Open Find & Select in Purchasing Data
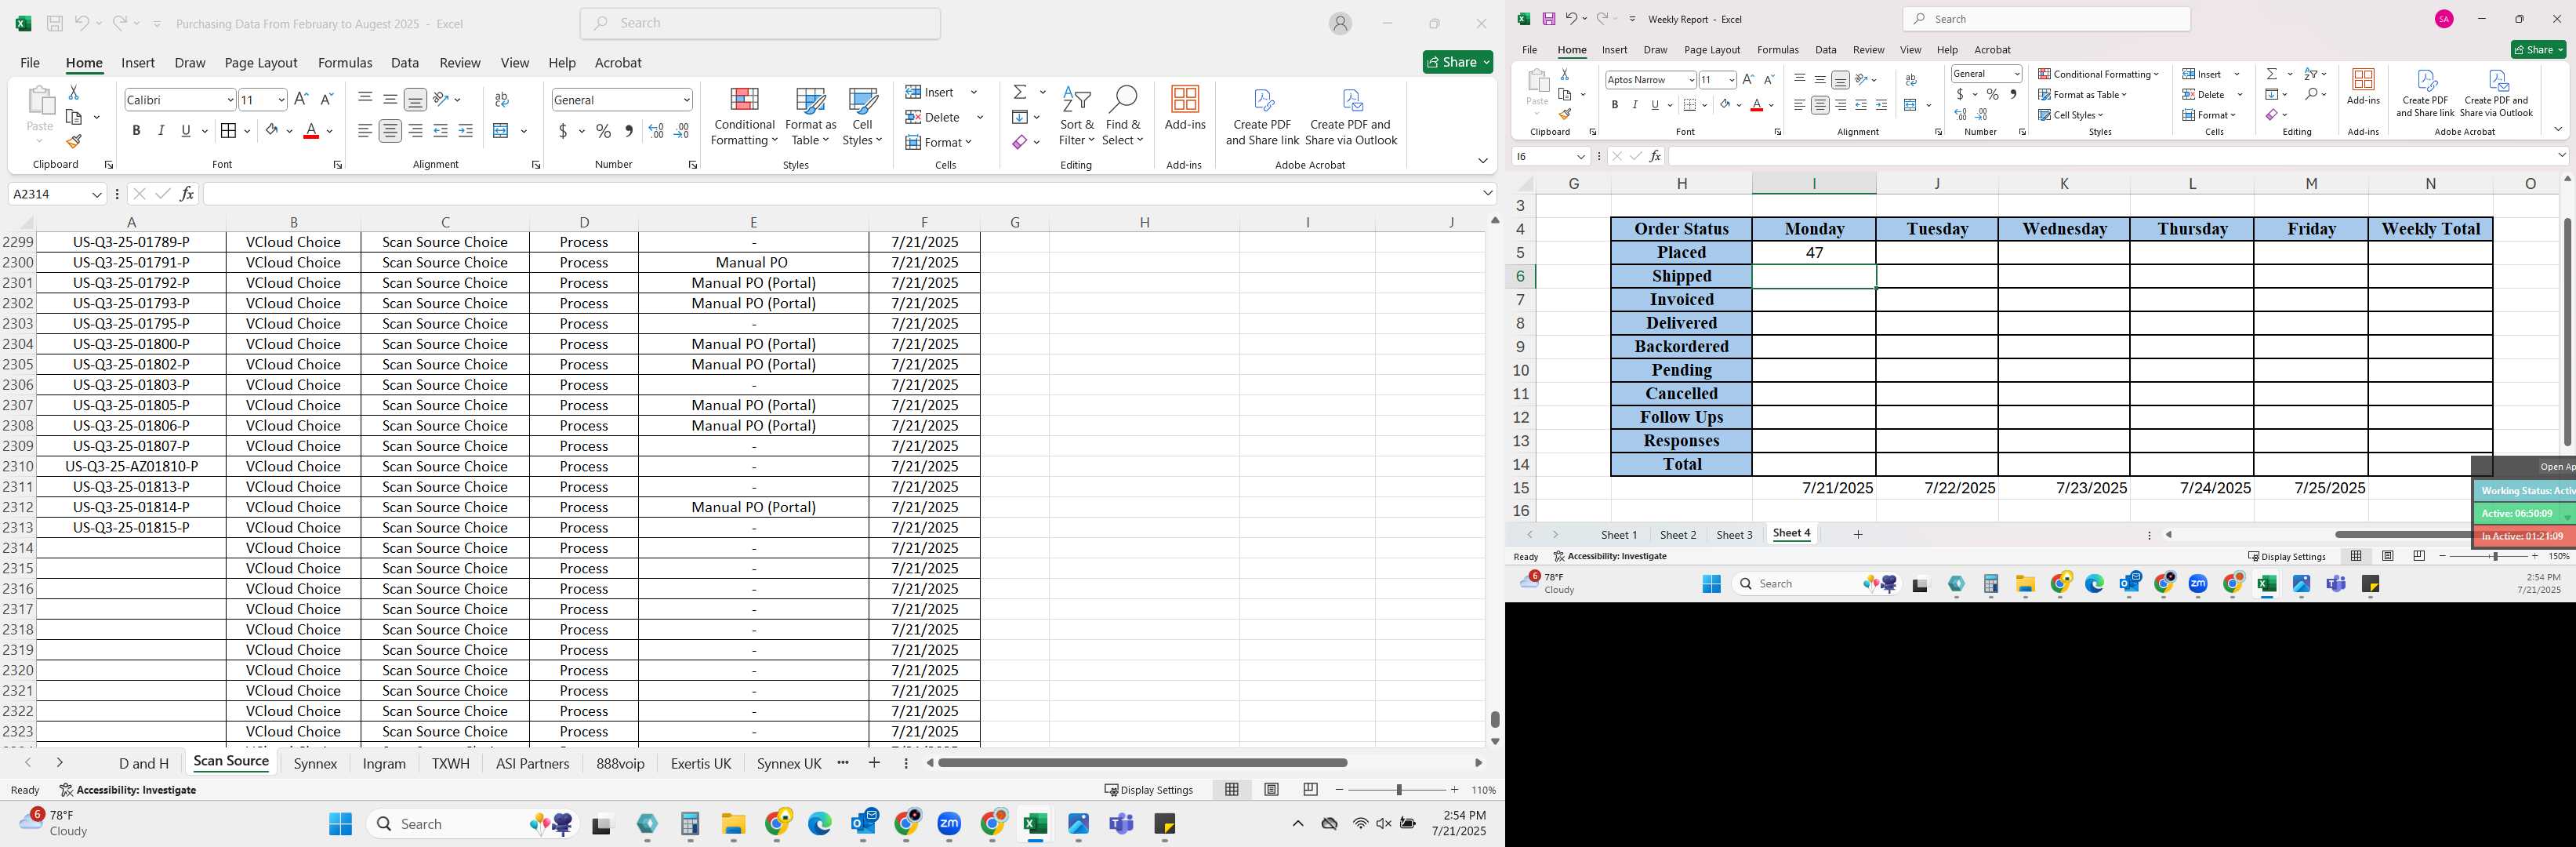Viewport: 2576px width, 847px height. [x=1123, y=117]
